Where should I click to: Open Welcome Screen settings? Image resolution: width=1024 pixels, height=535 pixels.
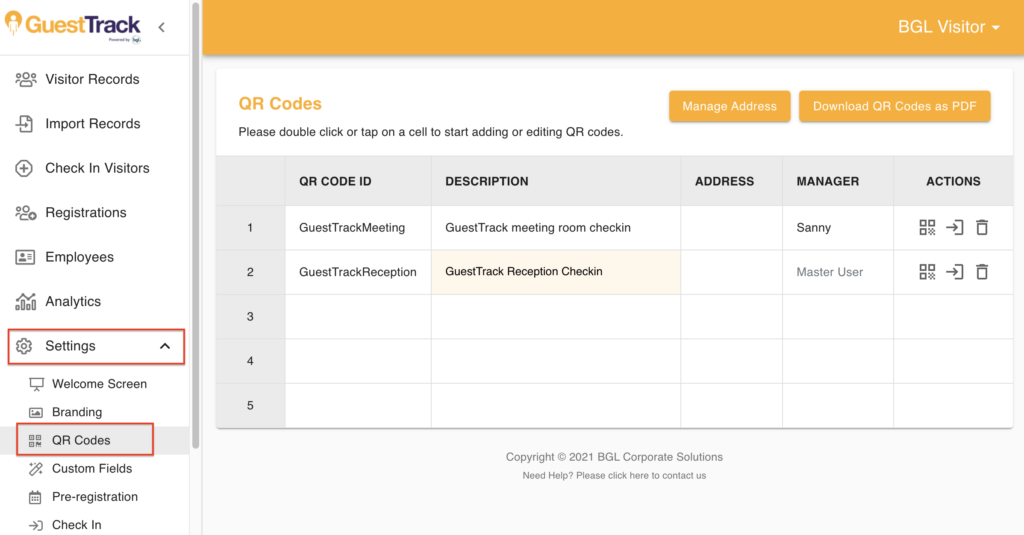[x=99, y=384]
